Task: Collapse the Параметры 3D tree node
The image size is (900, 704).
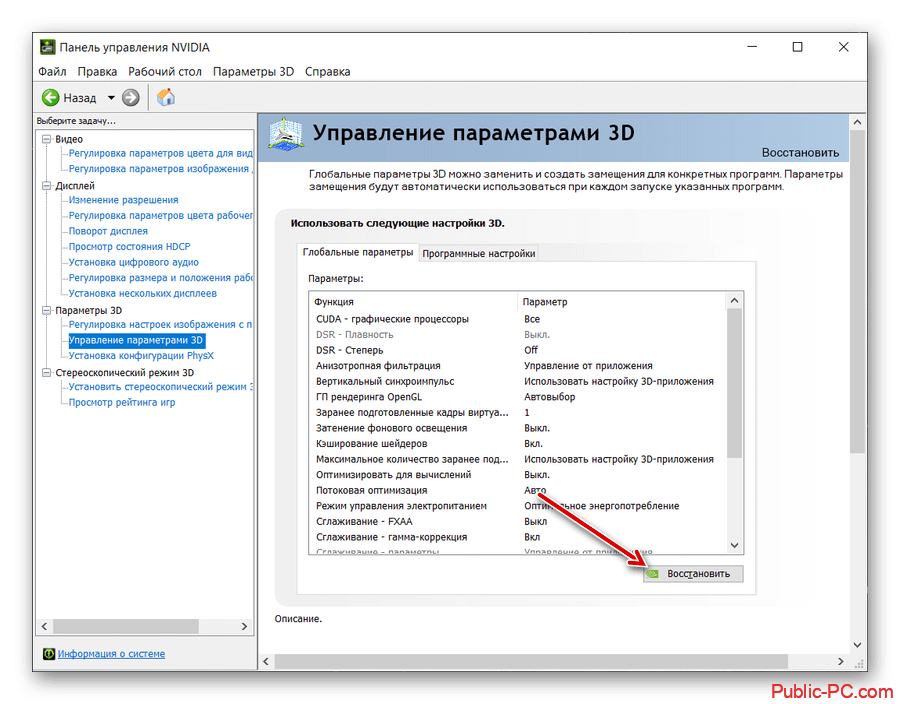Action: [46, 310]
